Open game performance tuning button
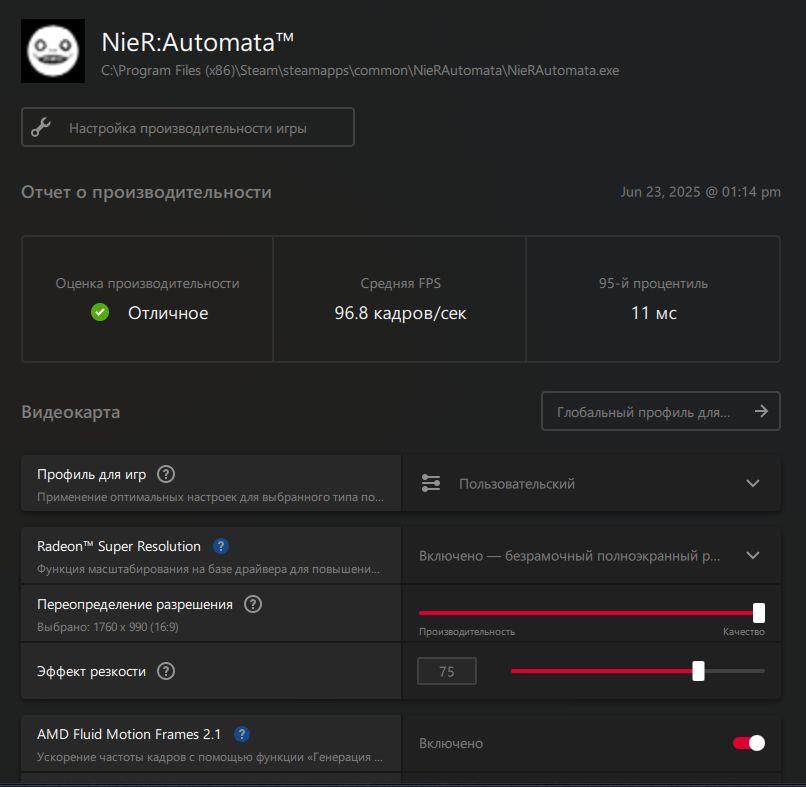The image size is (806, 787). tap(188, 127)
